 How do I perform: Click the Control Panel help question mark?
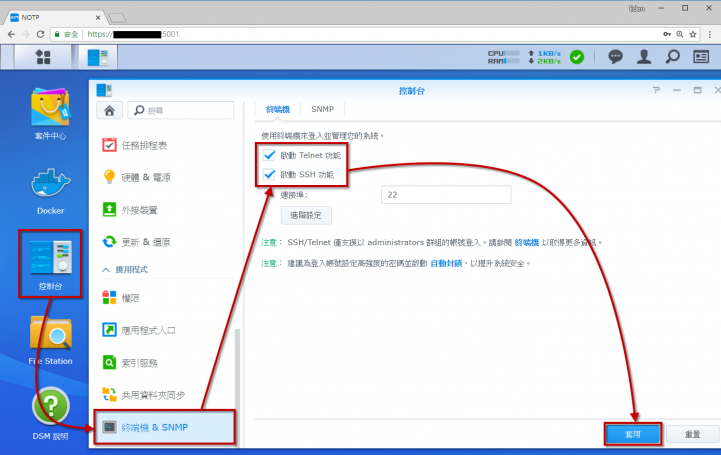(x=656, y=90)
